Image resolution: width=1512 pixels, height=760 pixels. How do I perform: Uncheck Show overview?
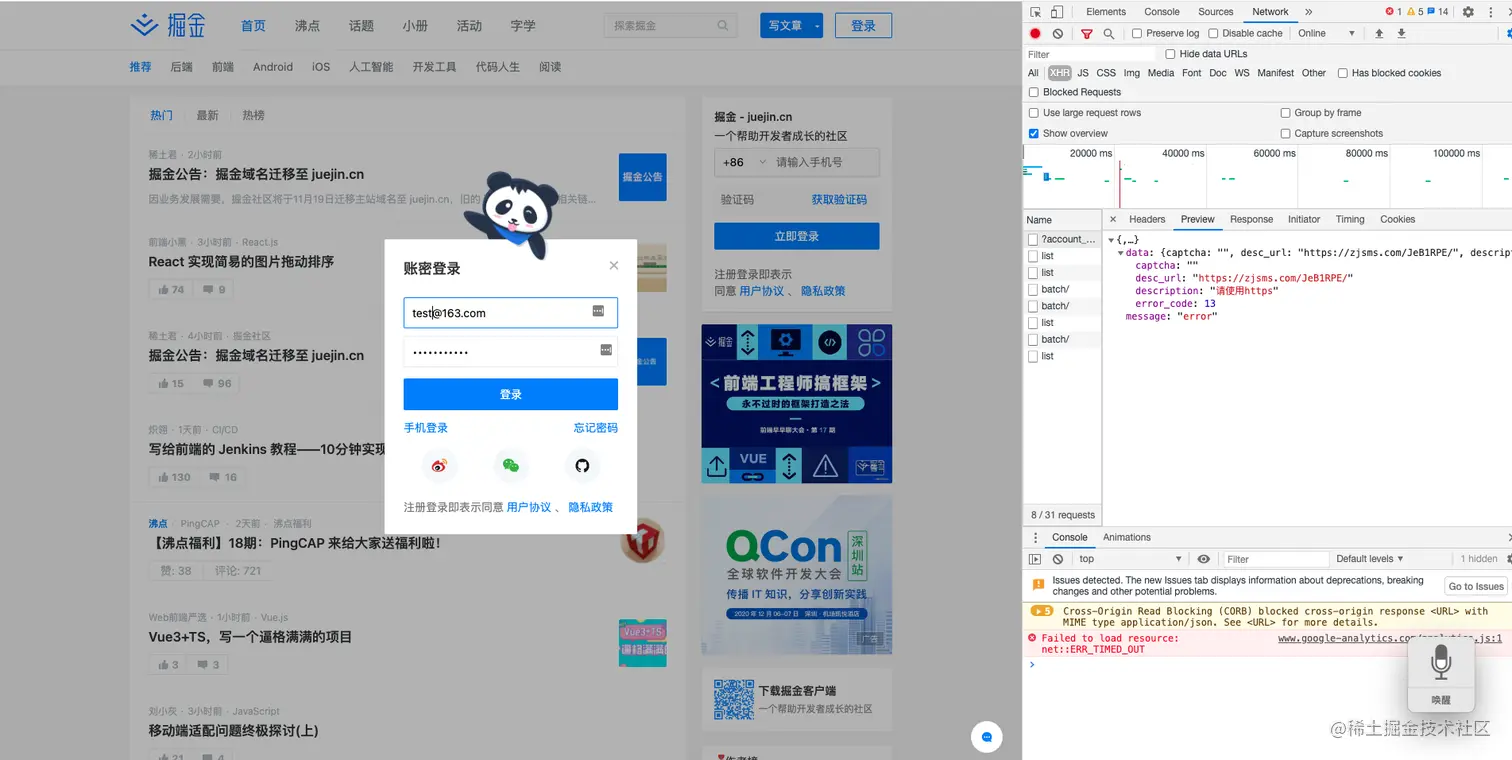click(1034, 133)
